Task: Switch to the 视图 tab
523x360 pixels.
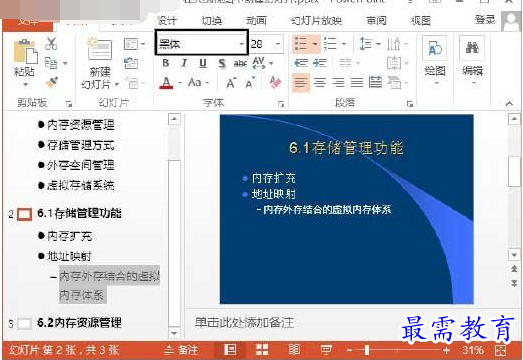Action: point(421,21)
